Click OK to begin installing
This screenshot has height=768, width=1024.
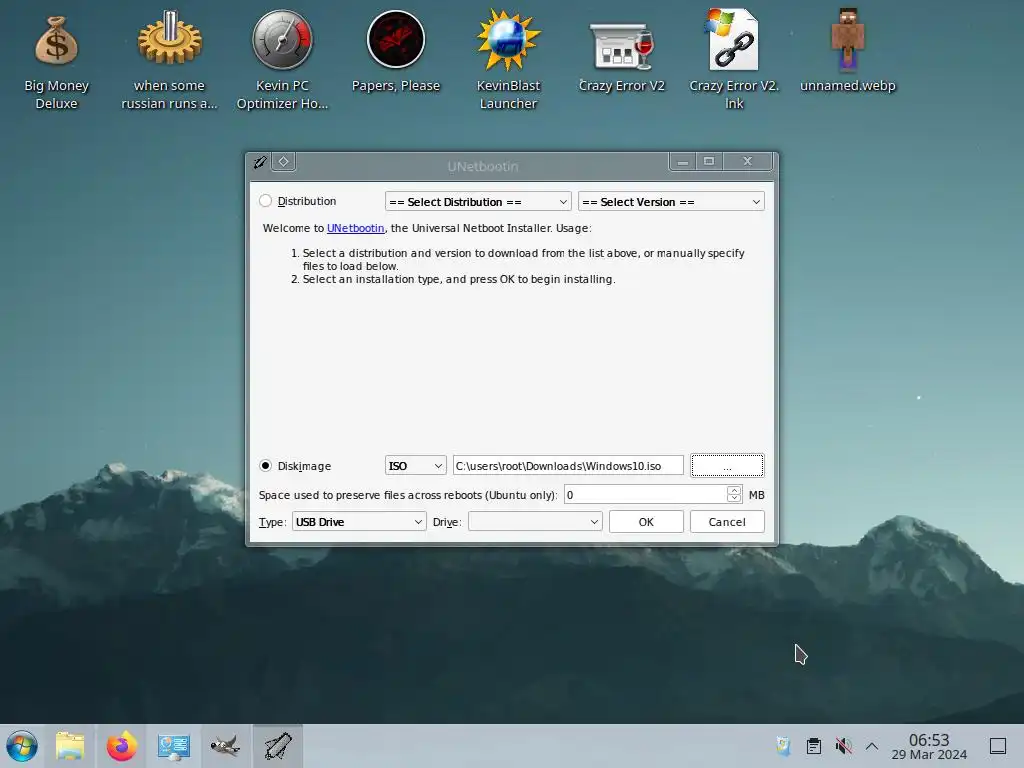click(x=646, y=522)
